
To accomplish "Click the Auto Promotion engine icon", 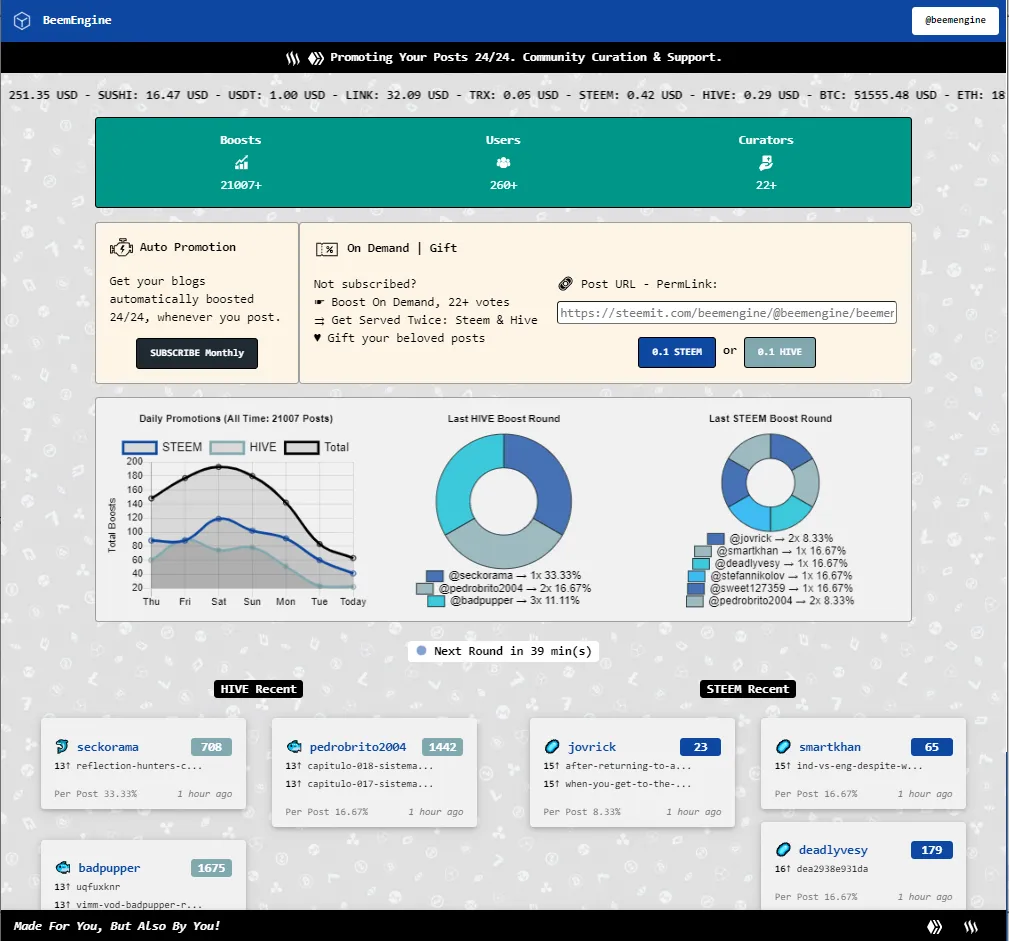I will [x=121, y=247].
